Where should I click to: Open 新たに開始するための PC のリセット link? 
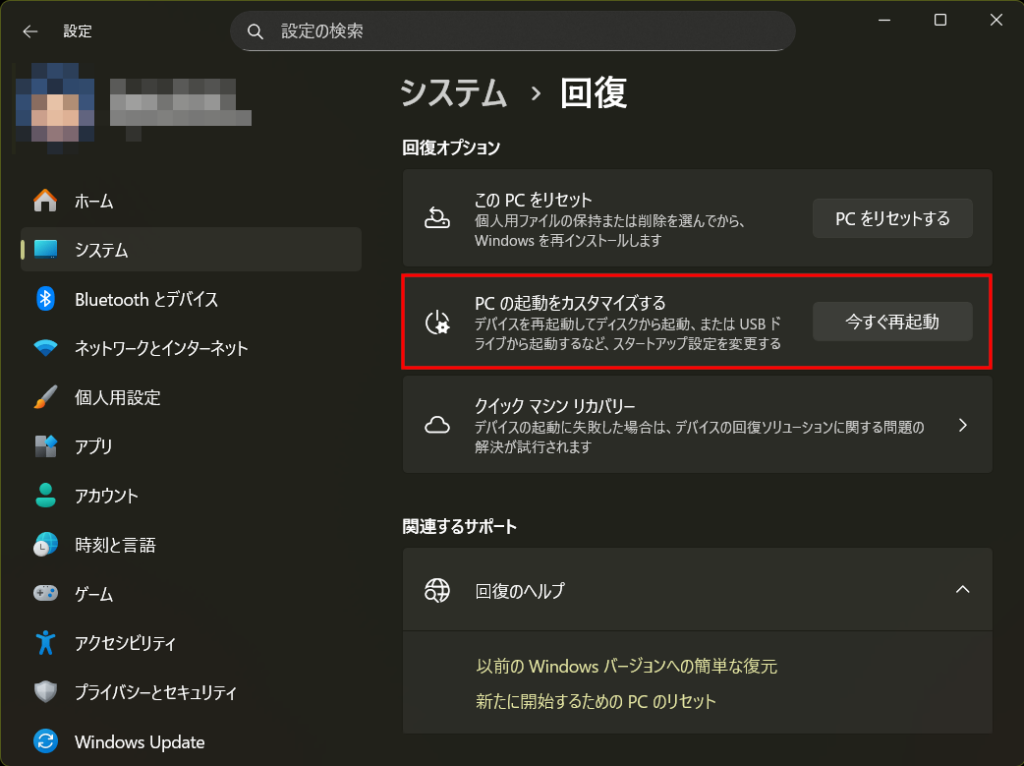click(596, 701)
